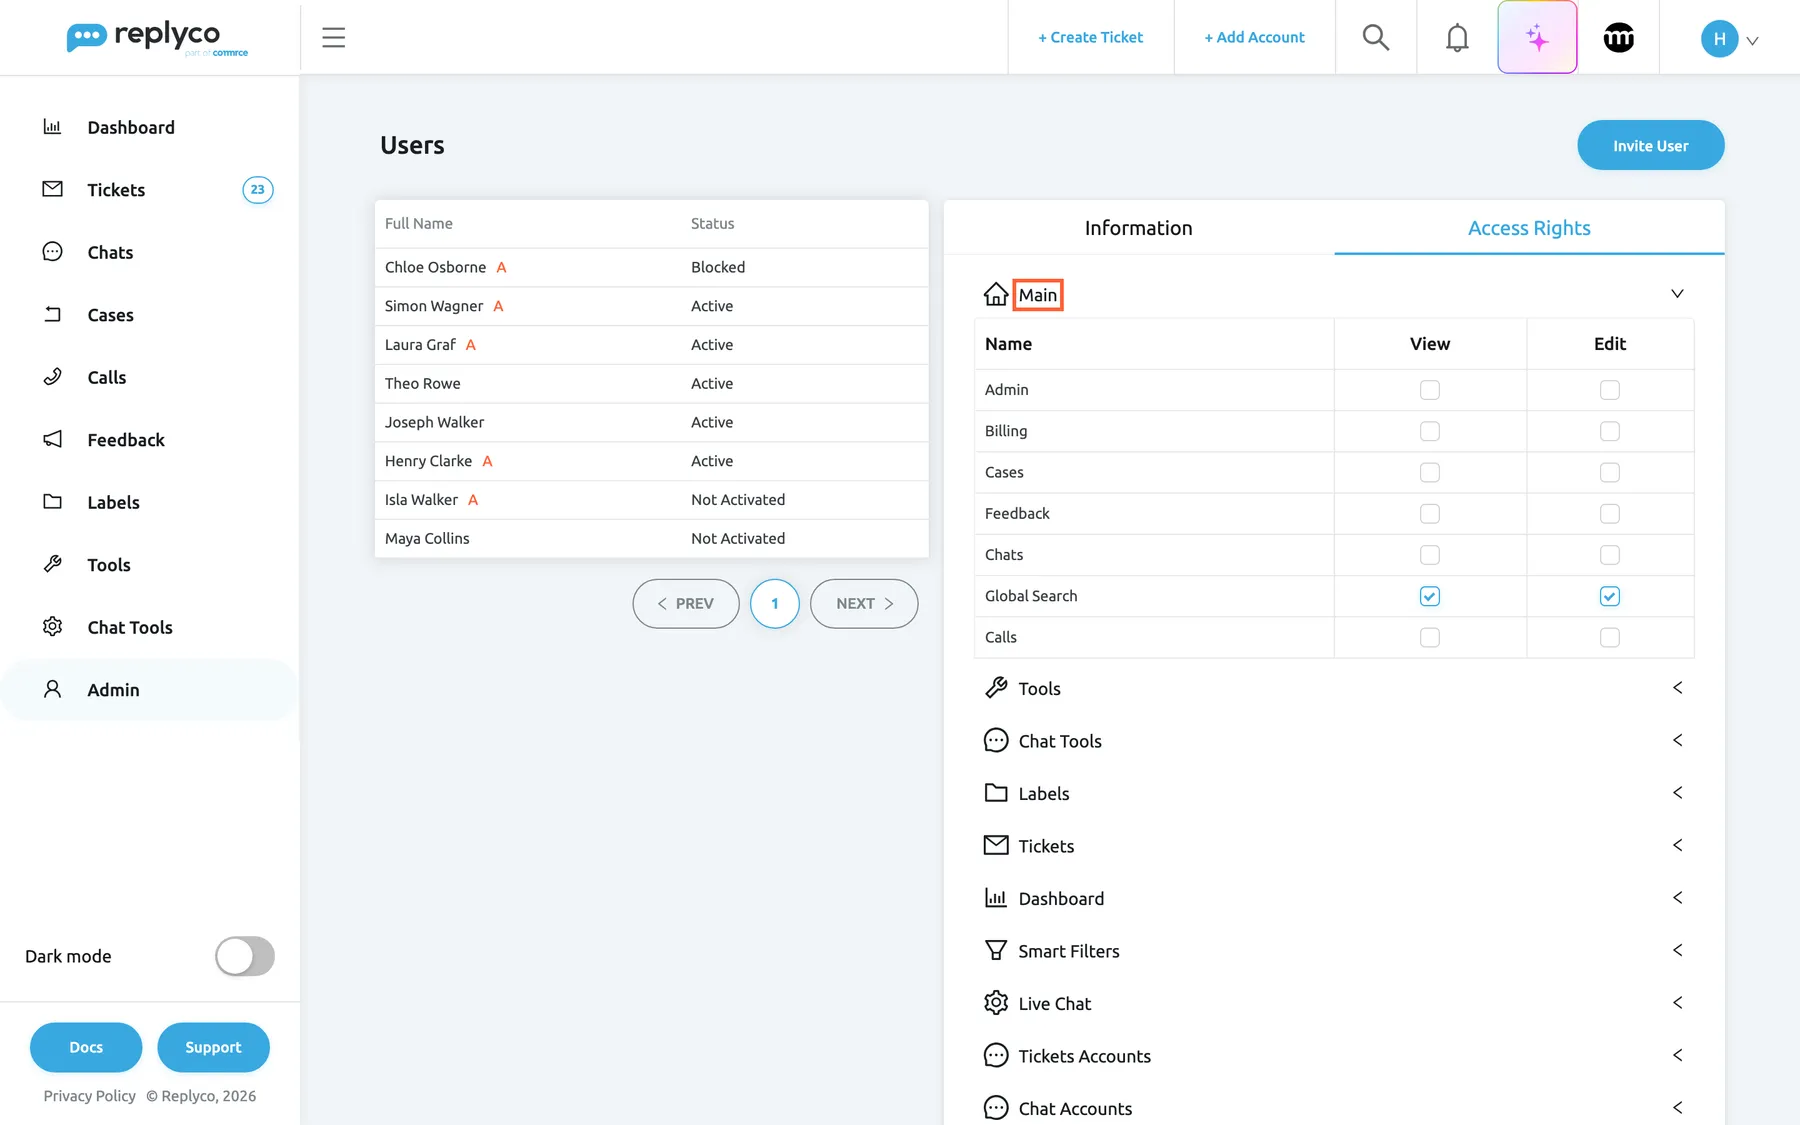This screenshot has height=1125, width=1800.
Task: Uncheck Global Search View checkbox
Action: coord(1430,596)
